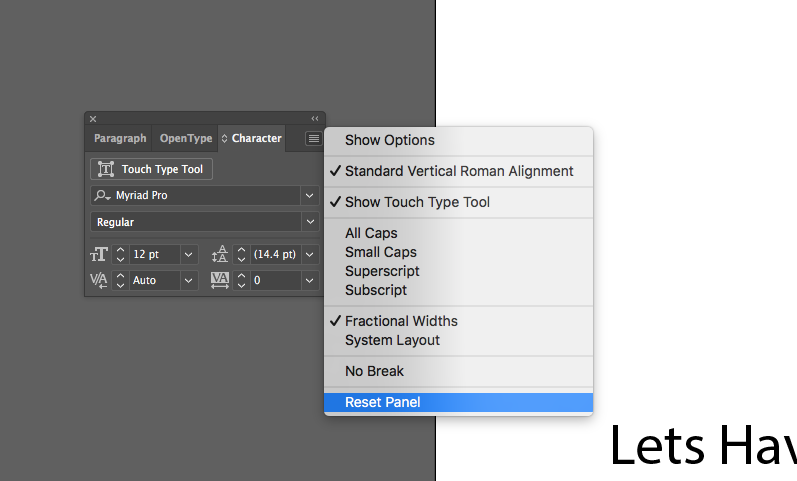
Task: Expand the Myriad Pro font family dropdown
Action: (x=310, y=195)
